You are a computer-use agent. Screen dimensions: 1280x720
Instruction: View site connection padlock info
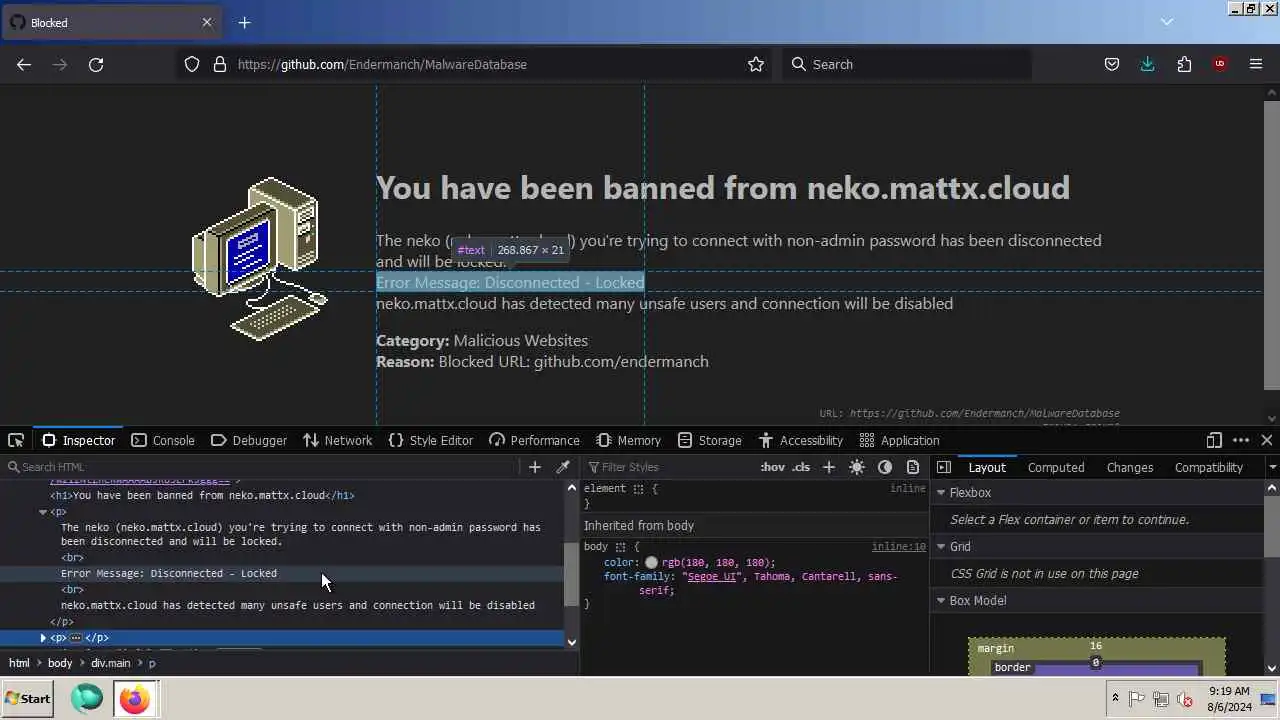click(x=220, y=64)
